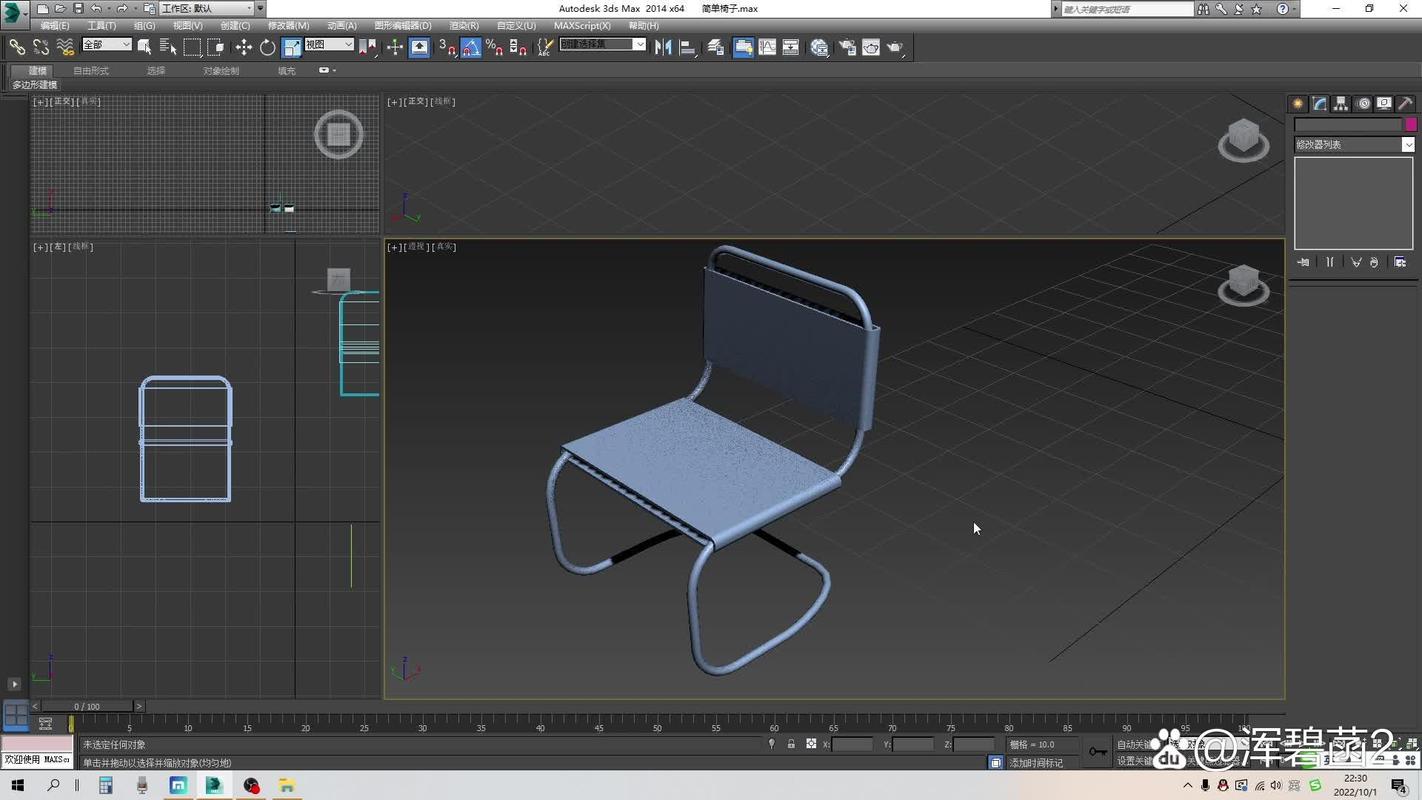This screenshot has height=800, width=1422.
Task: Open the Motion command panel tab
Action: tap(1363, 104)
